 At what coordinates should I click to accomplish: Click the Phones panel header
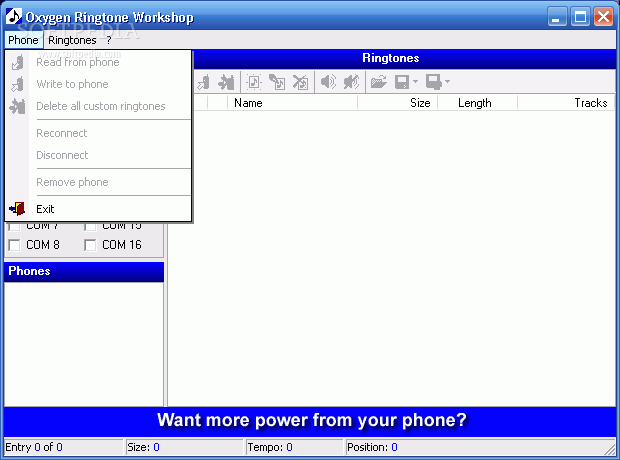click(x=84, y=271)
